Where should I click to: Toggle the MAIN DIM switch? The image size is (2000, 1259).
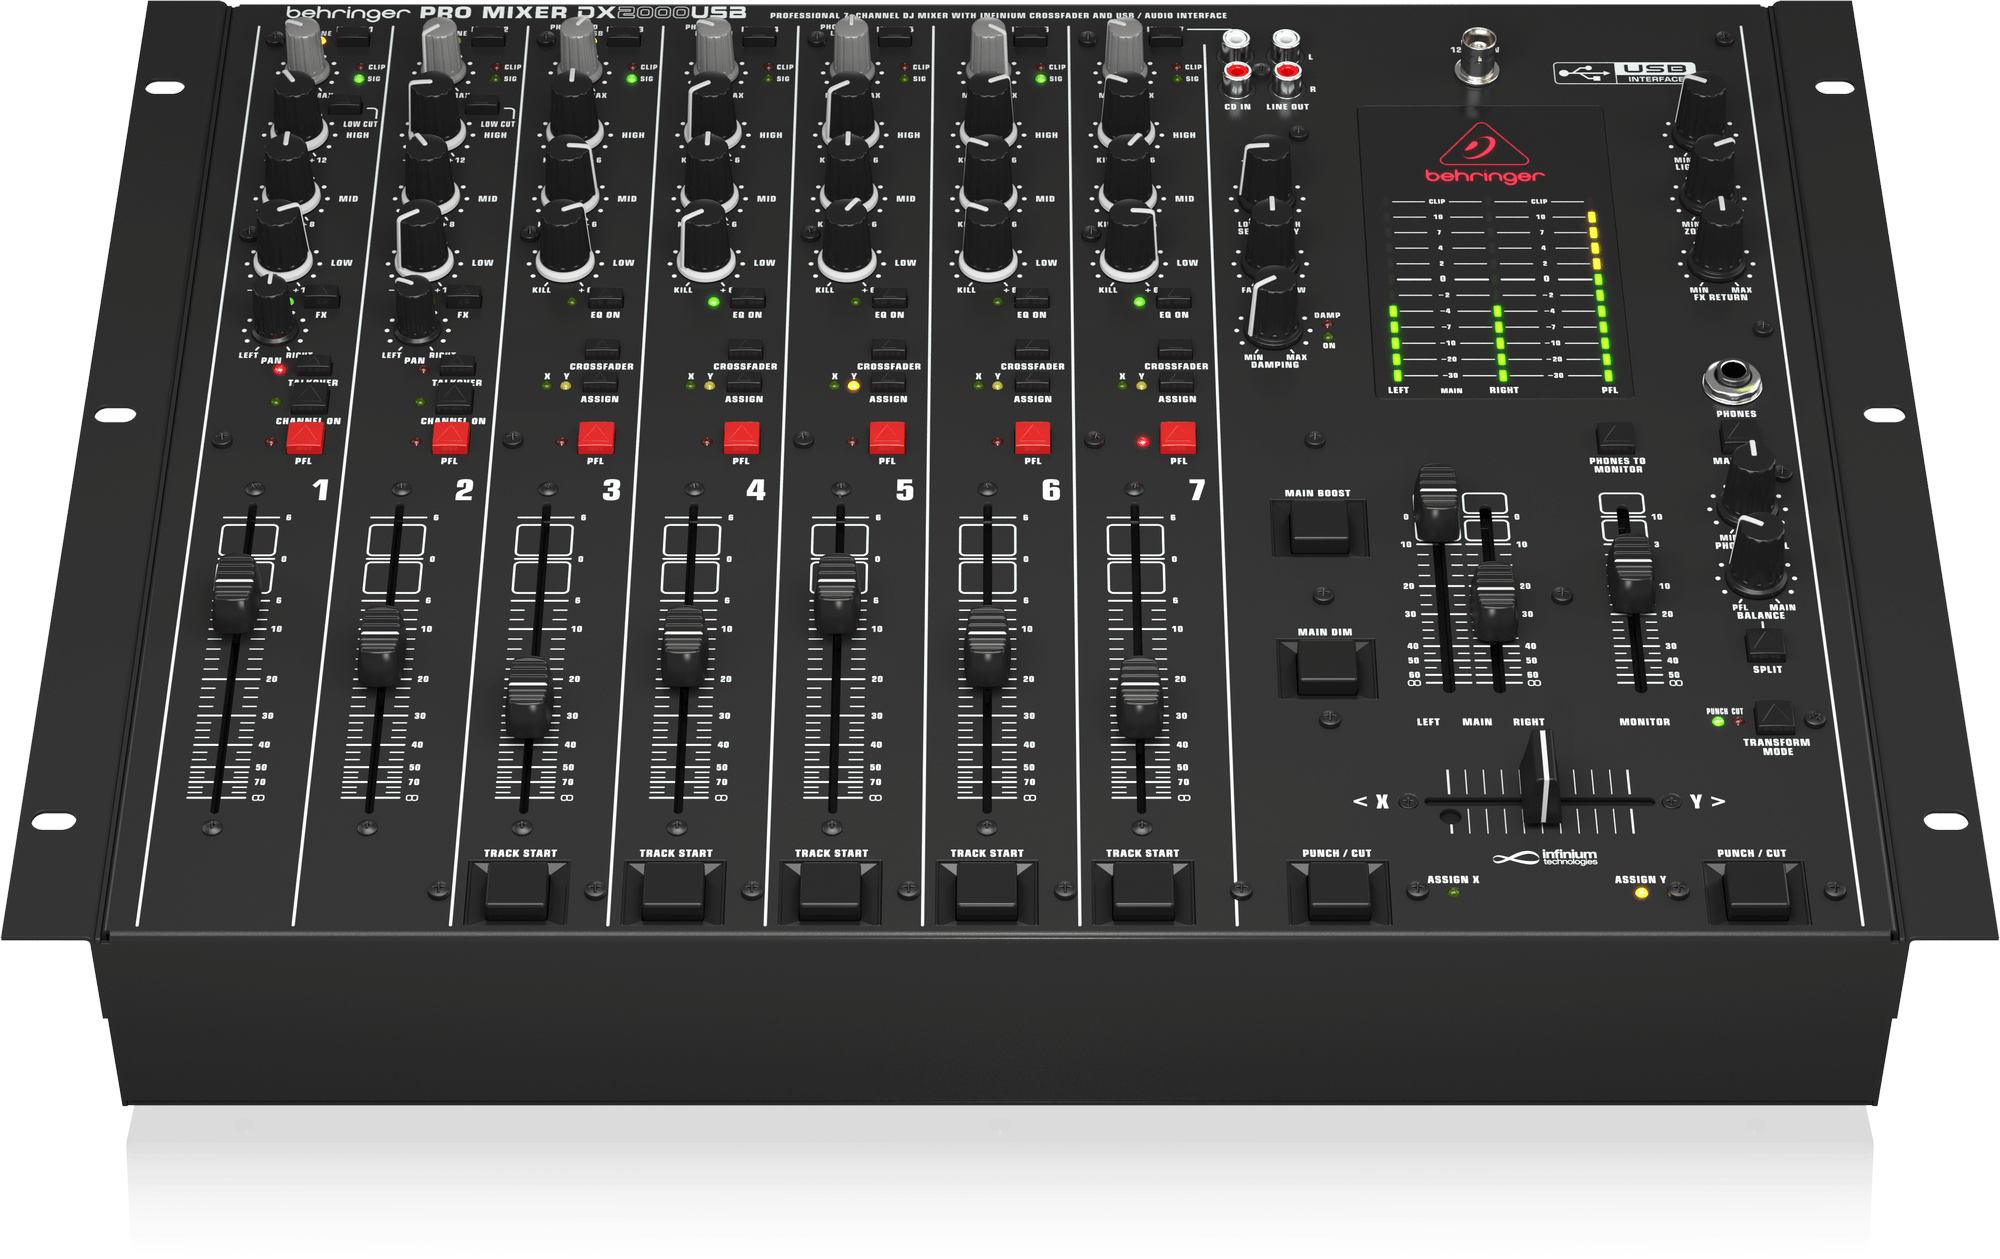point(1327,667)
